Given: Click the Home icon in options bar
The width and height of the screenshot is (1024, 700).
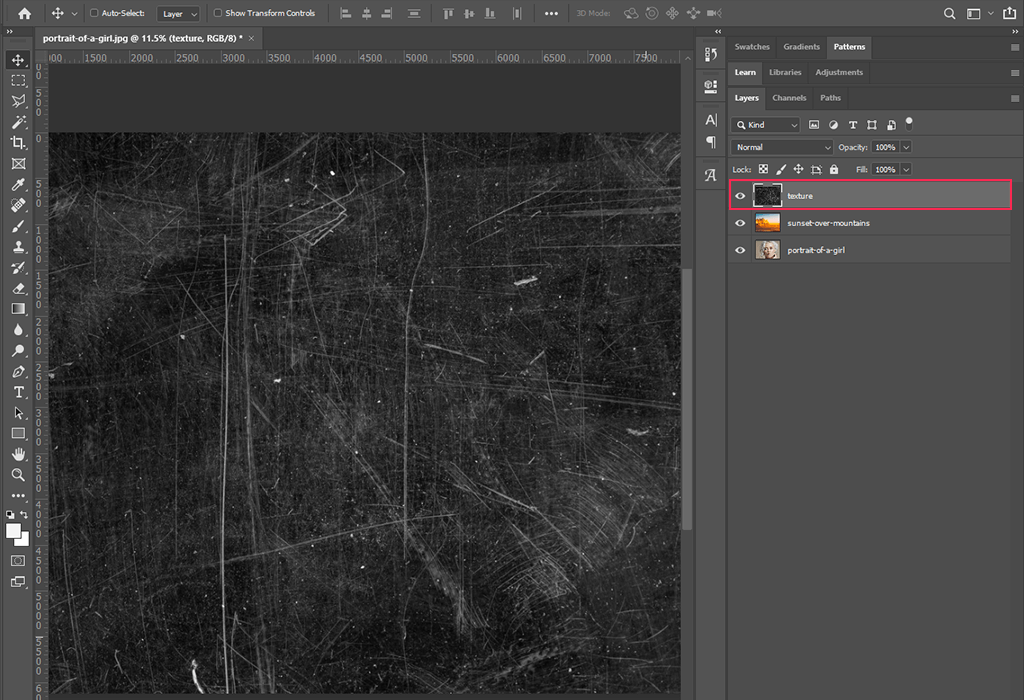Looking at the screenshot, I should pos(25,14).
